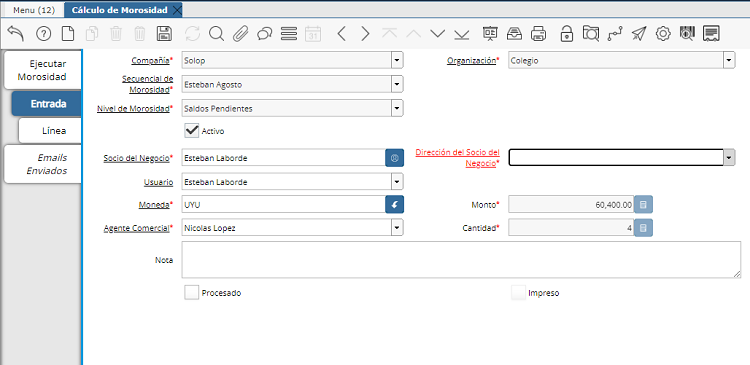This screenshot has width=750, height=365.
Task: Select the Cálculo de Morosidad tab
Action: (x=120, y=10)
